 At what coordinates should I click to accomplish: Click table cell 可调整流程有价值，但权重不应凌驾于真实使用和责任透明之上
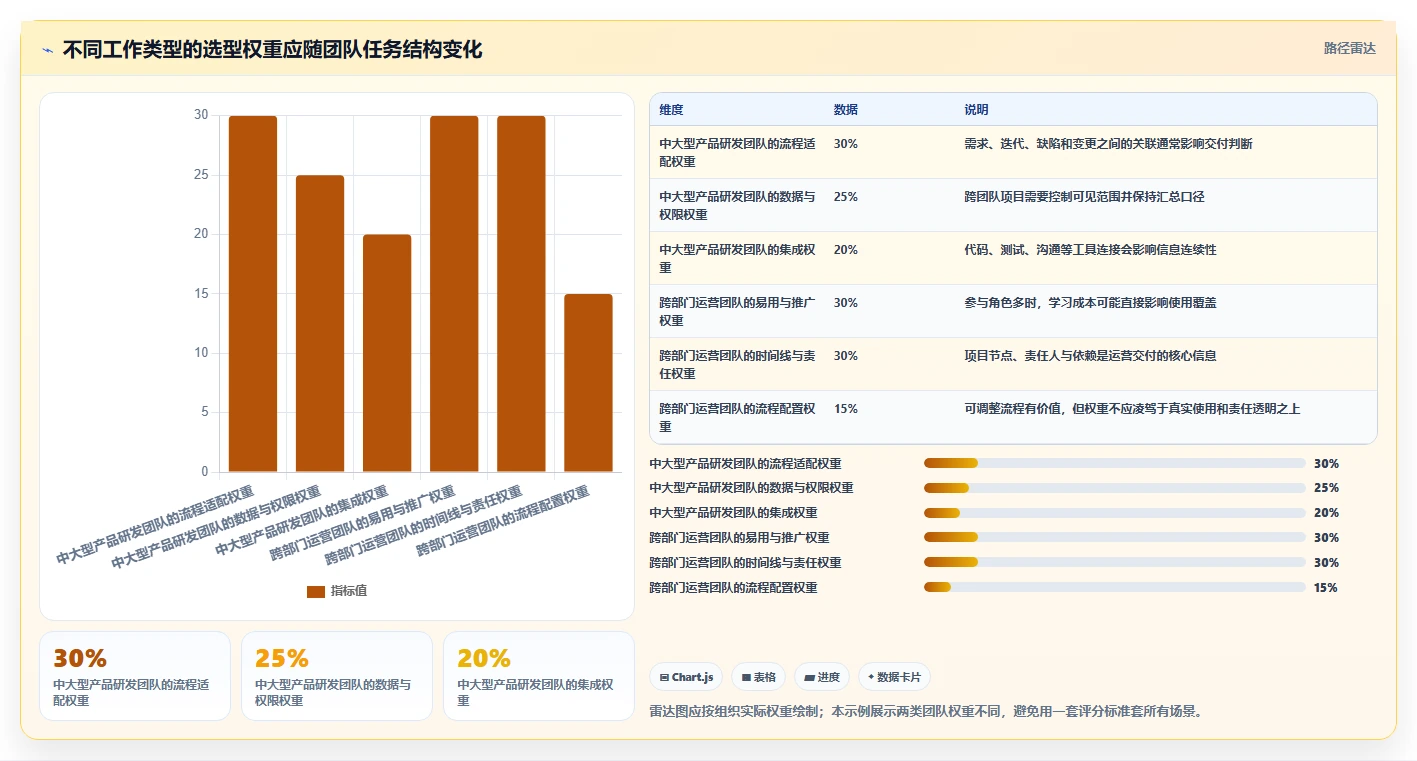tap(1132, 409)
